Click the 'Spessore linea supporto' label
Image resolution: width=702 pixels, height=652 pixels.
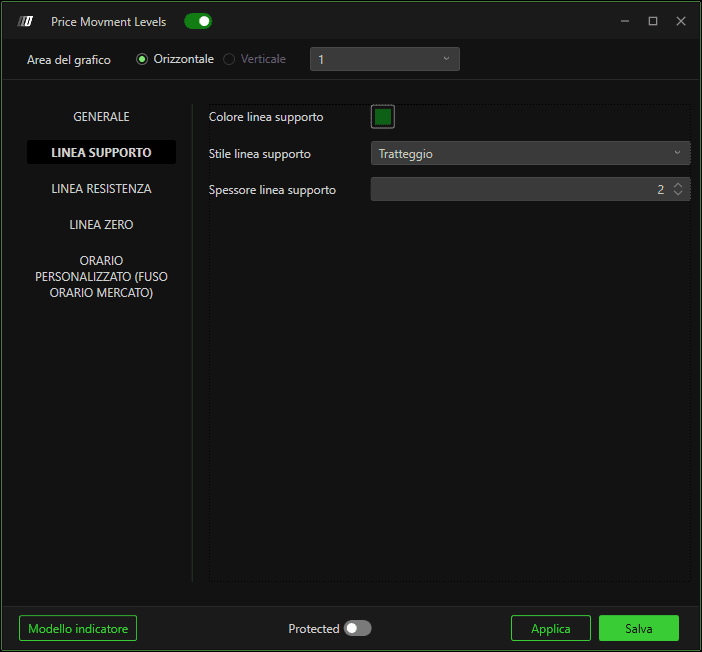[272, 190]
